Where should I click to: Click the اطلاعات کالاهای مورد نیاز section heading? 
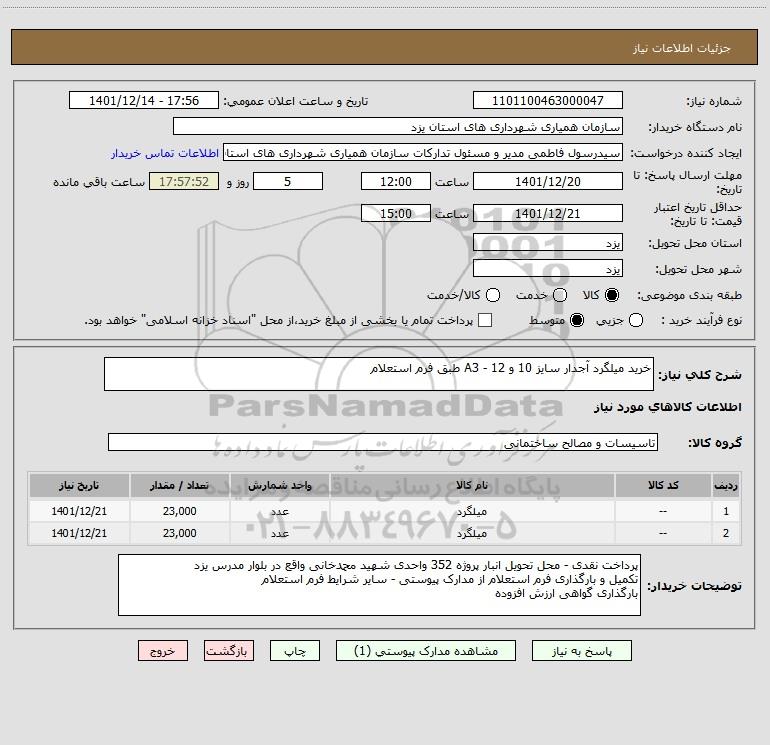point(667,407)
